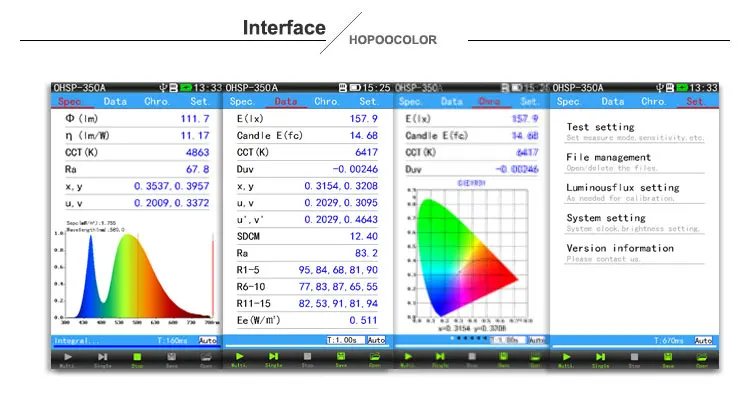Viewport: 750px width, 396px height.
Task: Tap the Stop icon on the Set screen
Action: coord(634,357)
